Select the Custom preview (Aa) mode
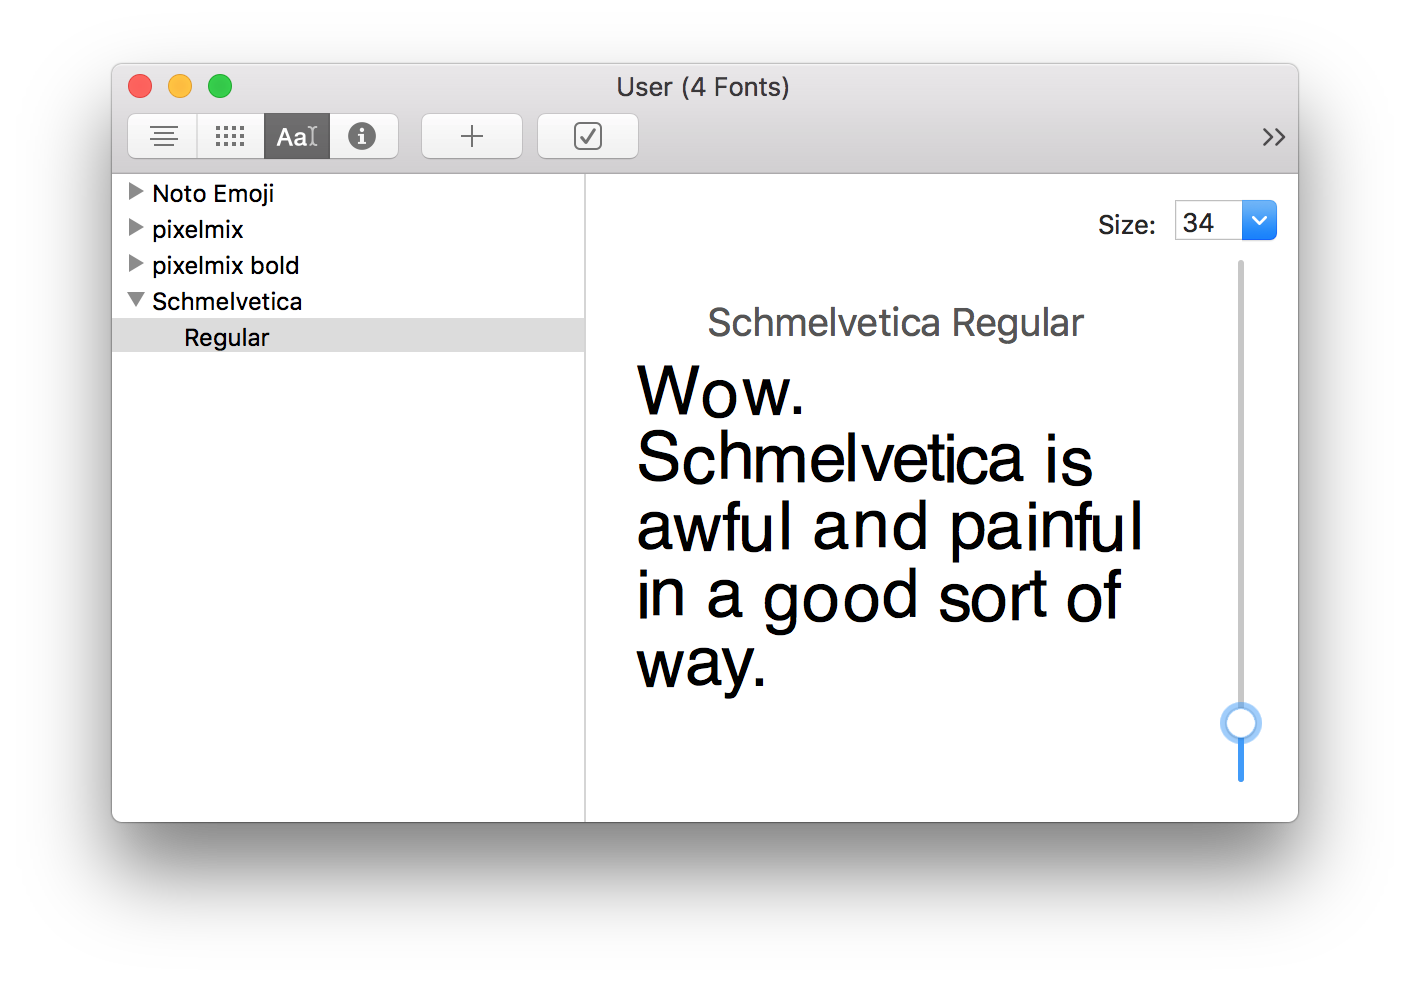The width and height of the screenshot is (1410, 982). [297, 136]
